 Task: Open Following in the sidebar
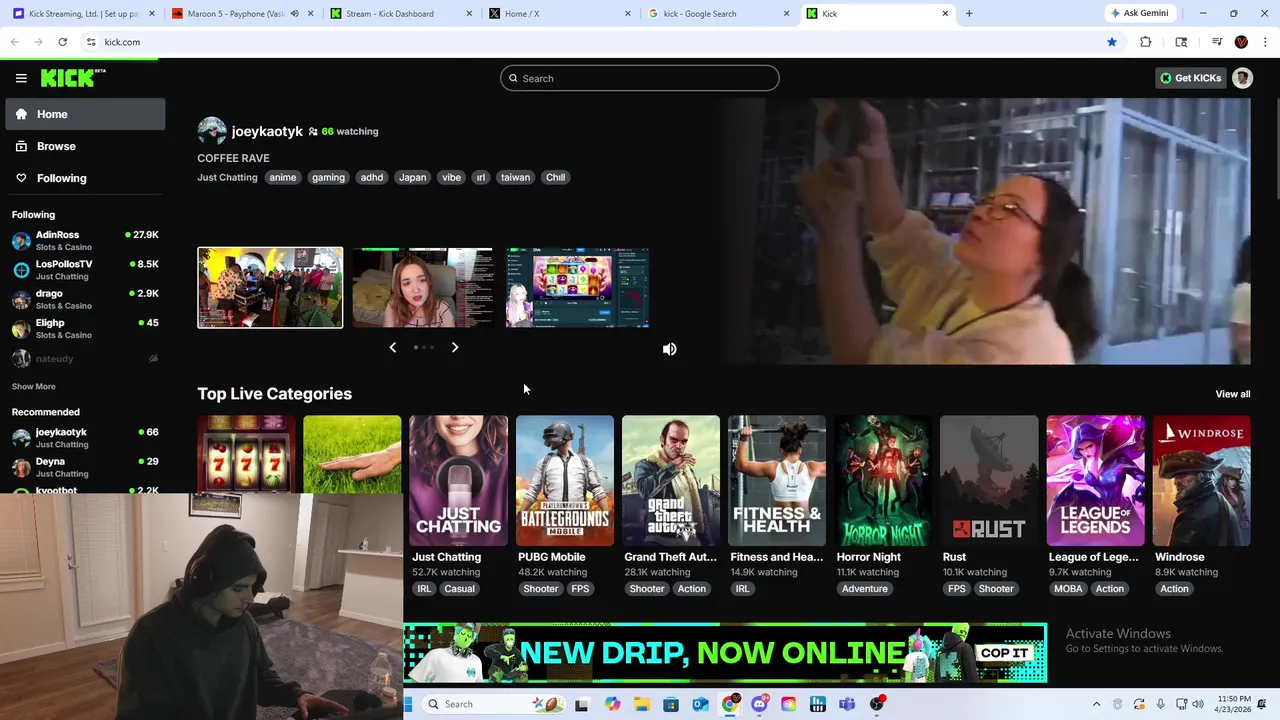click(x=85, y=178)
